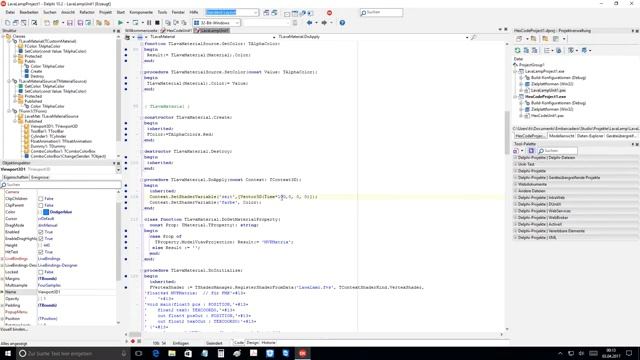The height and width of the screenshot is (360, 640).
Task: Click the Tool-Palette search field
Action: click(x=557, y=151)
